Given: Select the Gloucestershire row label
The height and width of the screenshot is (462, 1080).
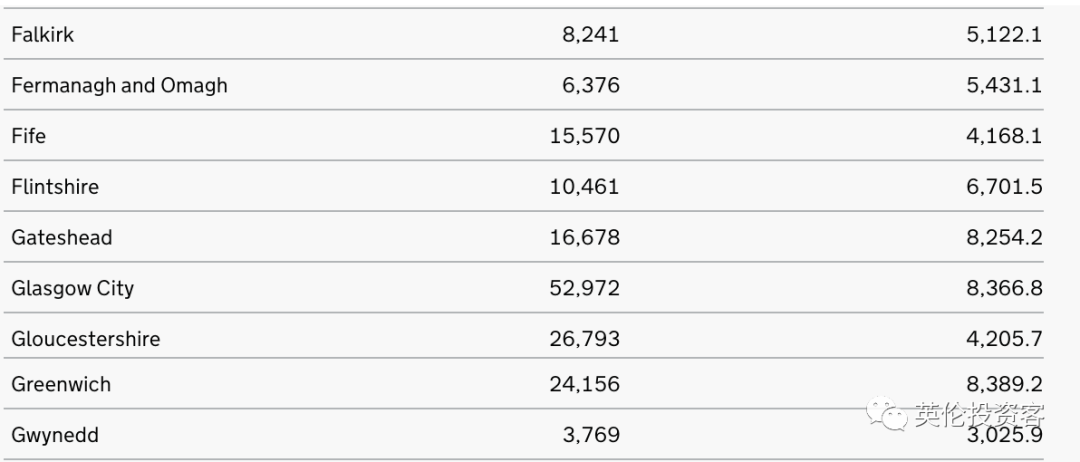Looking at the screenshot, I should (85, 339).
